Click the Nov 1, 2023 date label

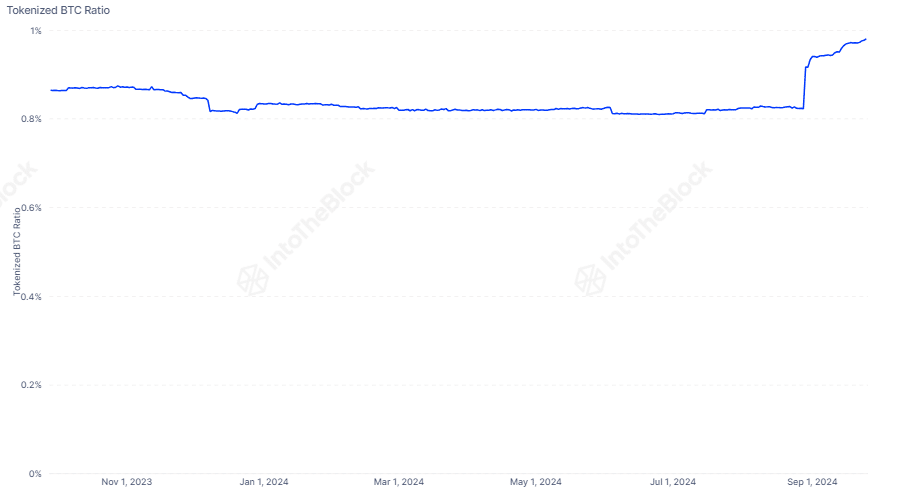(127, 482)
